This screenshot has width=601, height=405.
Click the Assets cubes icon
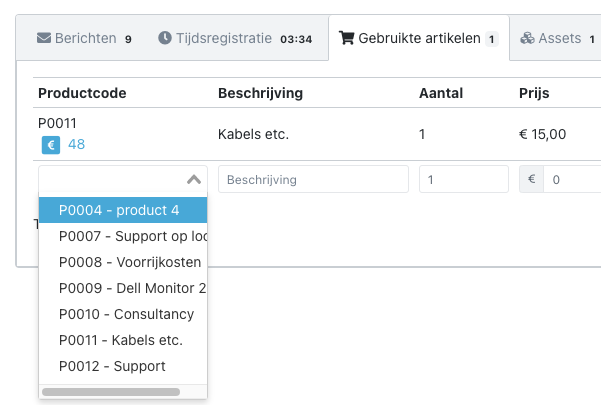click(x=527, y=38)
